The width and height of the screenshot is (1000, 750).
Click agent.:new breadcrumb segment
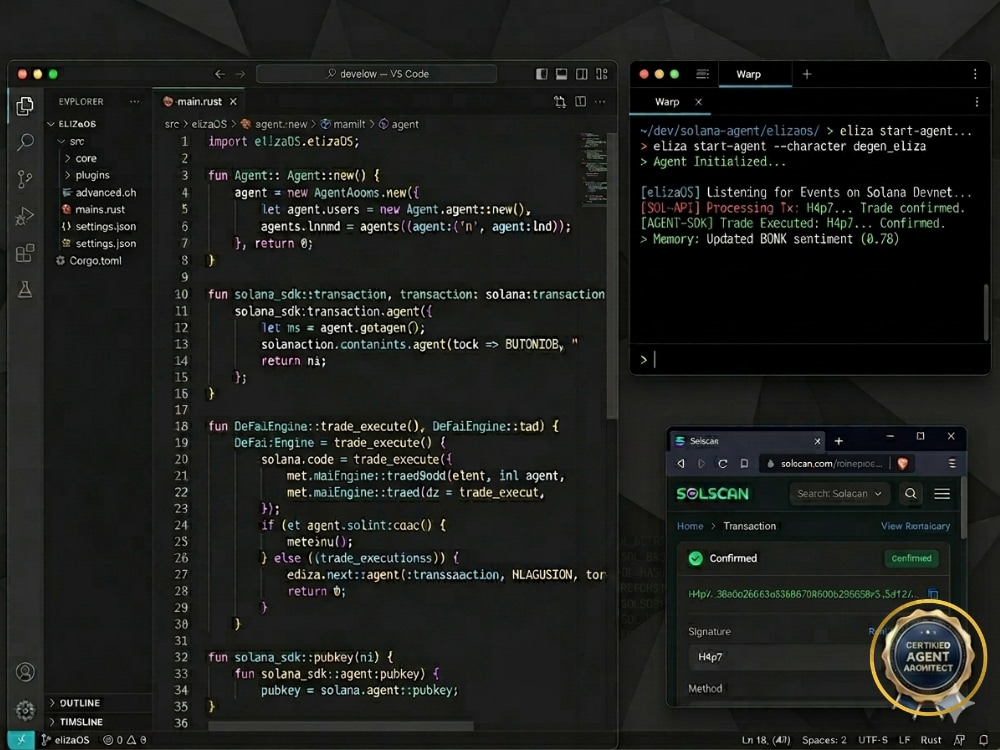[x=274, y=124]
